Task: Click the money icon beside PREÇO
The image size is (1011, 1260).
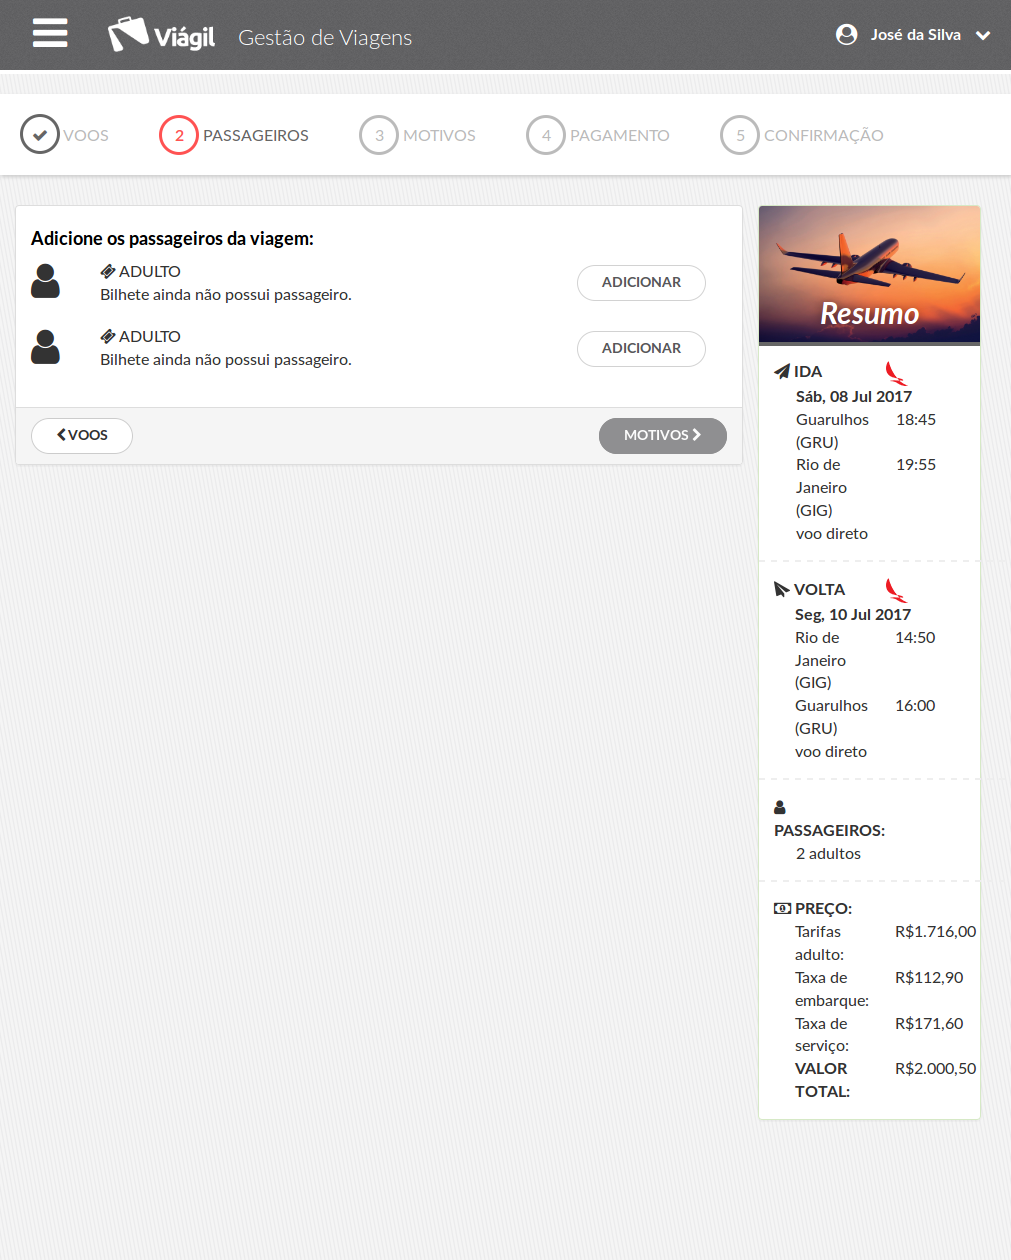Action: pyautogui.click(x=782, y=908)
